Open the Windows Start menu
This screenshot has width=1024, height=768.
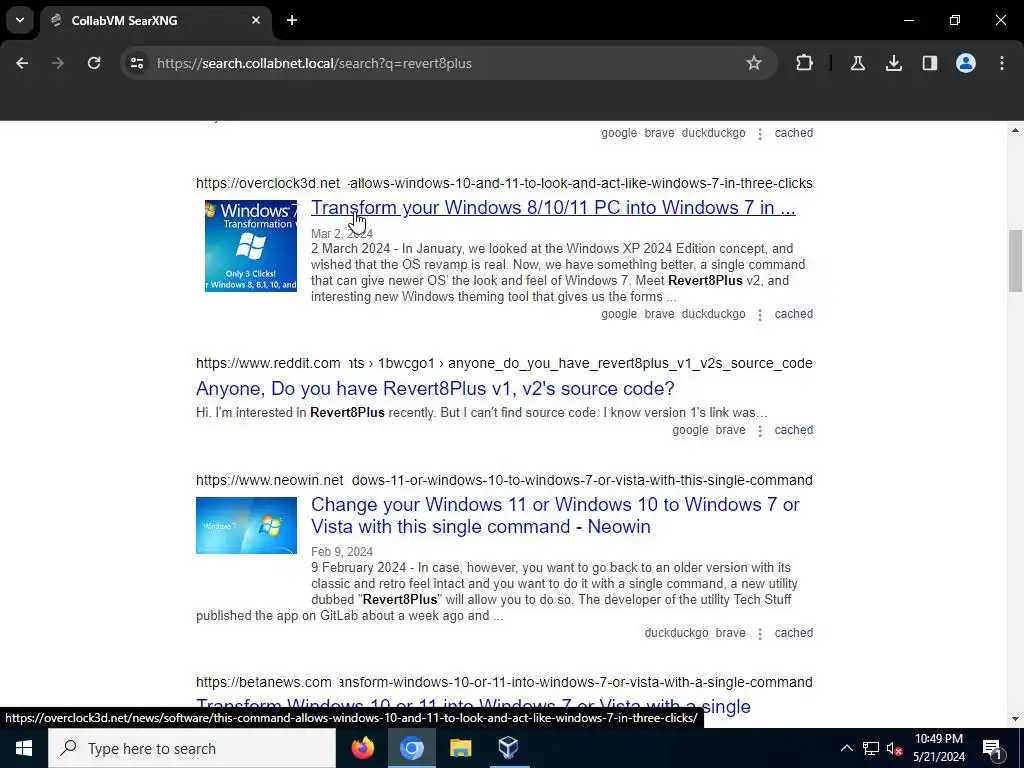tap(24, 748)
